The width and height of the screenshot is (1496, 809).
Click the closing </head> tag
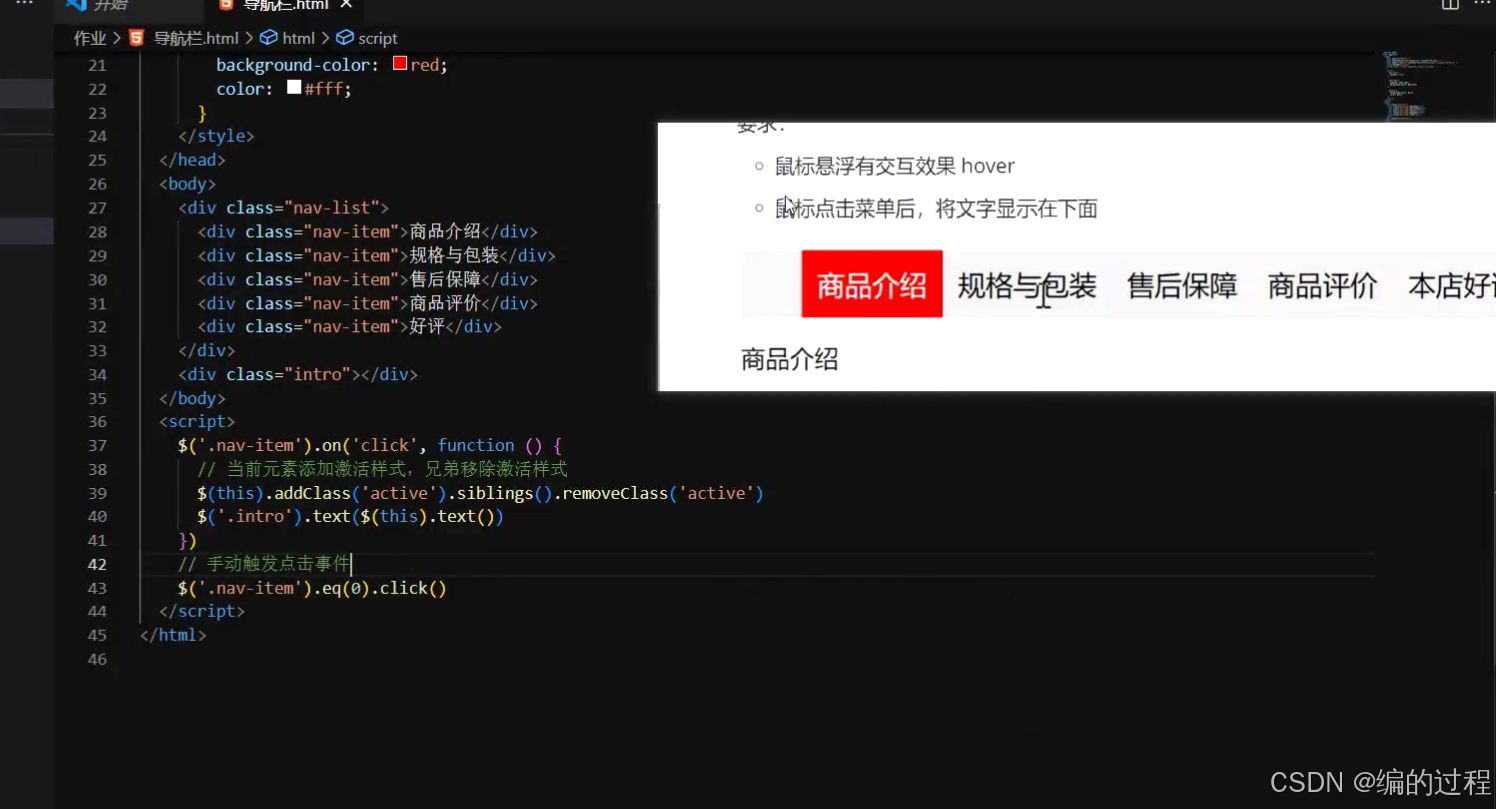click(x=192, y=160)
